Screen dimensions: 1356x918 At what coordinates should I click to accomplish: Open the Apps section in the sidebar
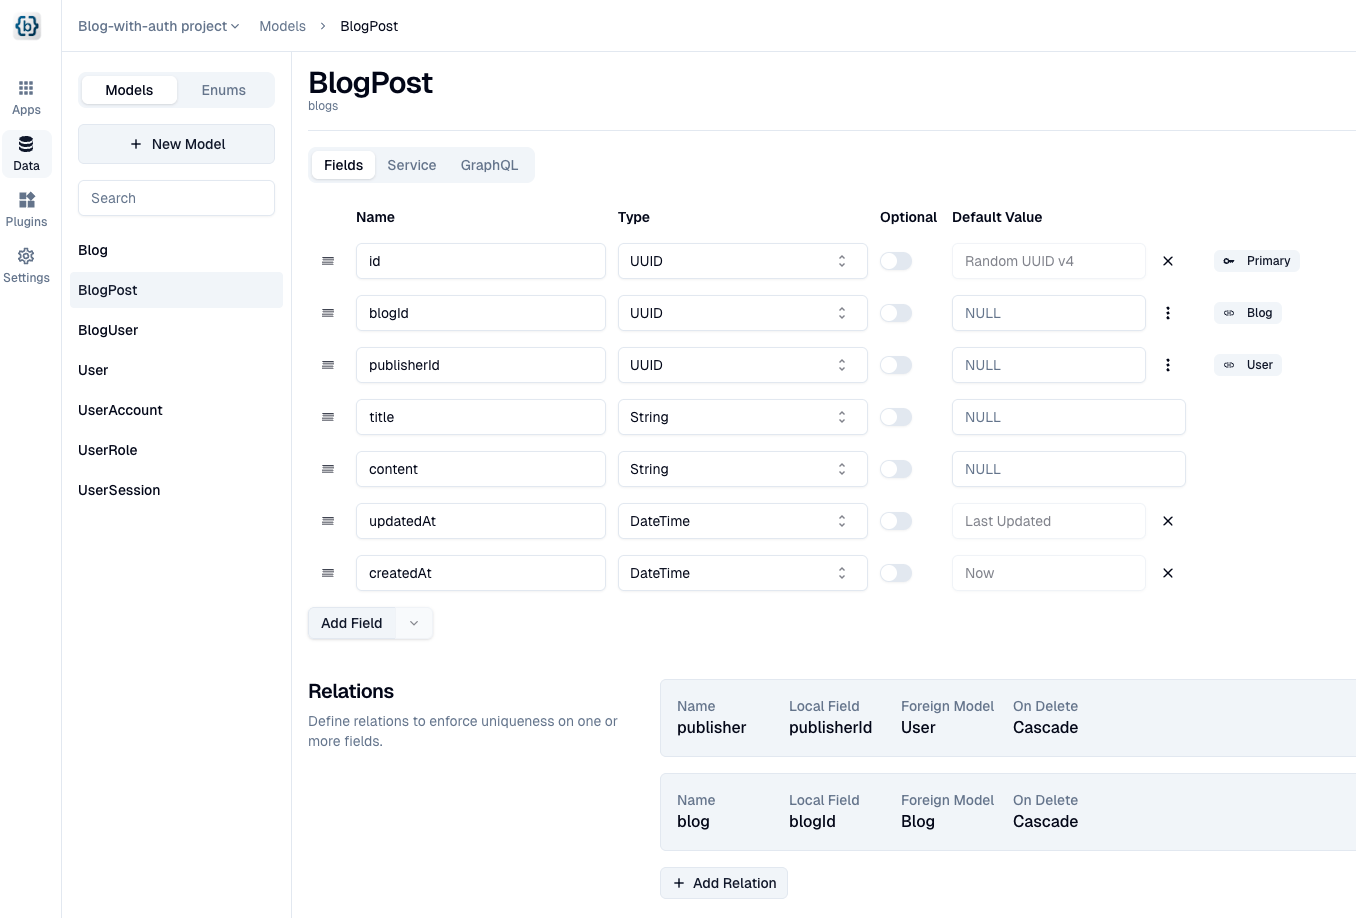26,95
